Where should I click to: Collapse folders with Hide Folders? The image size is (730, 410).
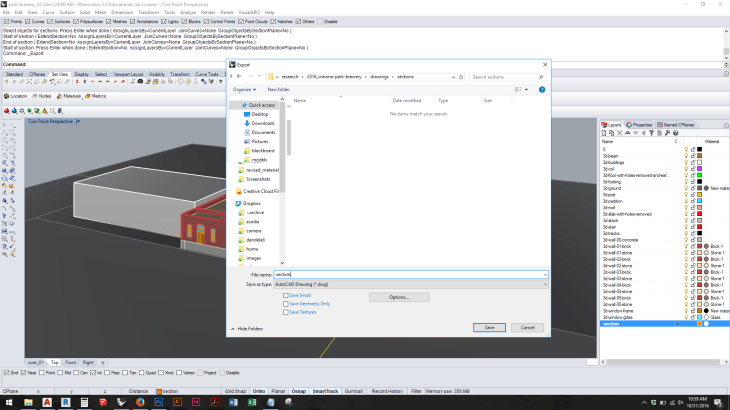point(247,328)
